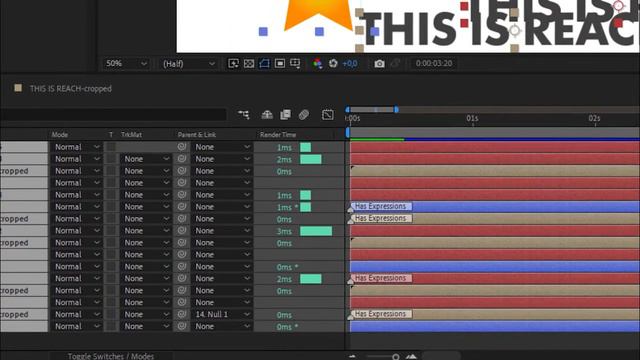Click the timeline zoom-out icon at bottom
This screenshot has width=640, height=360.
(352, 357)
